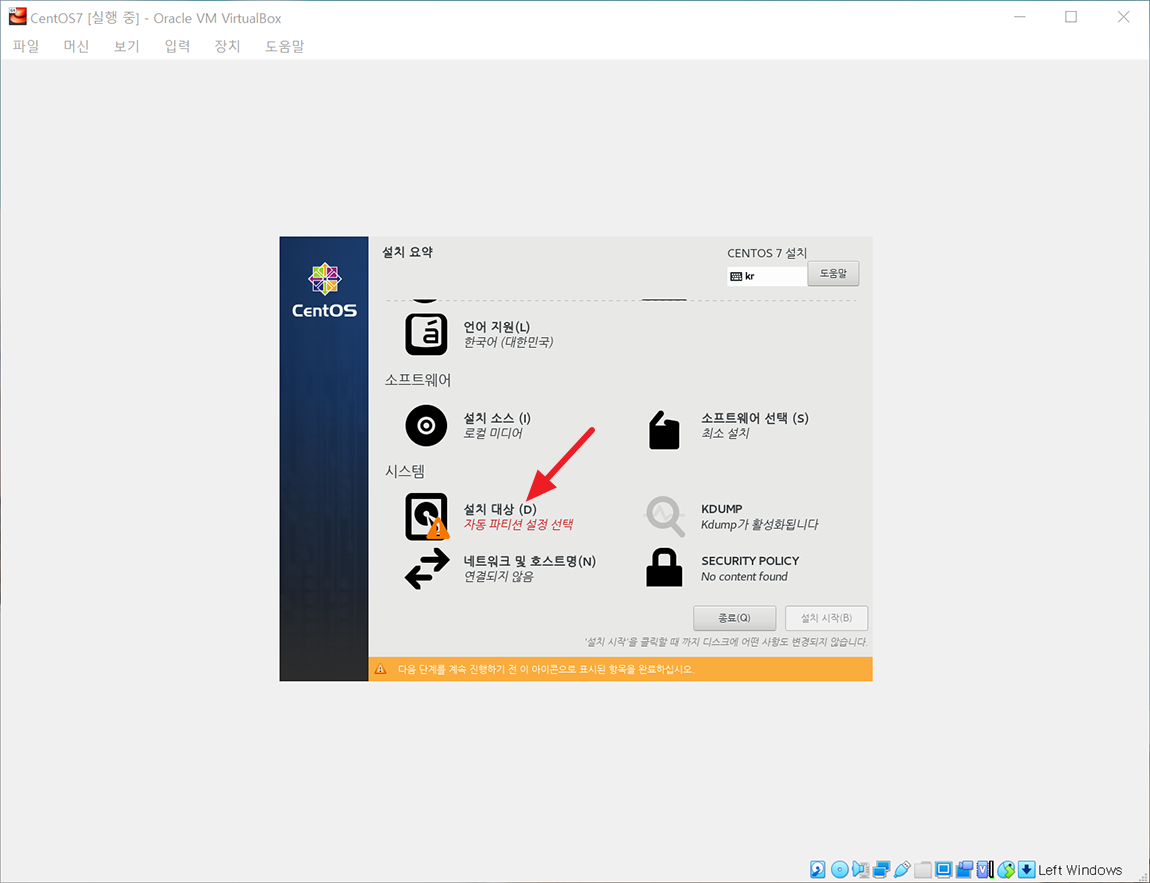Open the 보기 menu

point(126,46)
